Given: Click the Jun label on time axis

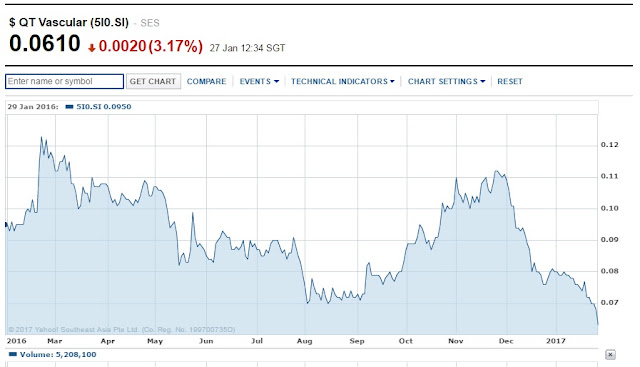Looking at the screenshot, I should (206, 341).
